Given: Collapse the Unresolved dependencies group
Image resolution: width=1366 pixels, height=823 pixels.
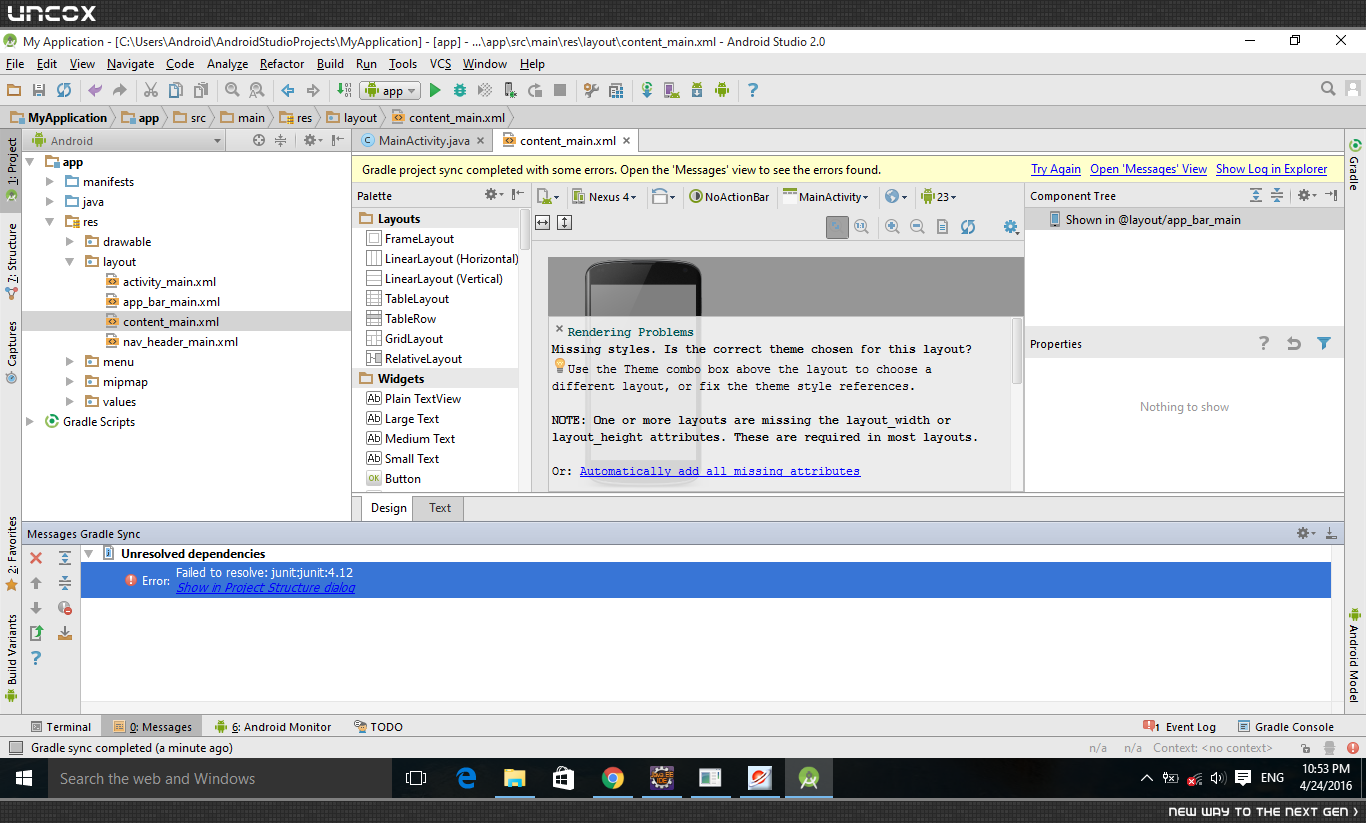Looking at the screenshot, I should pos(88,553).
